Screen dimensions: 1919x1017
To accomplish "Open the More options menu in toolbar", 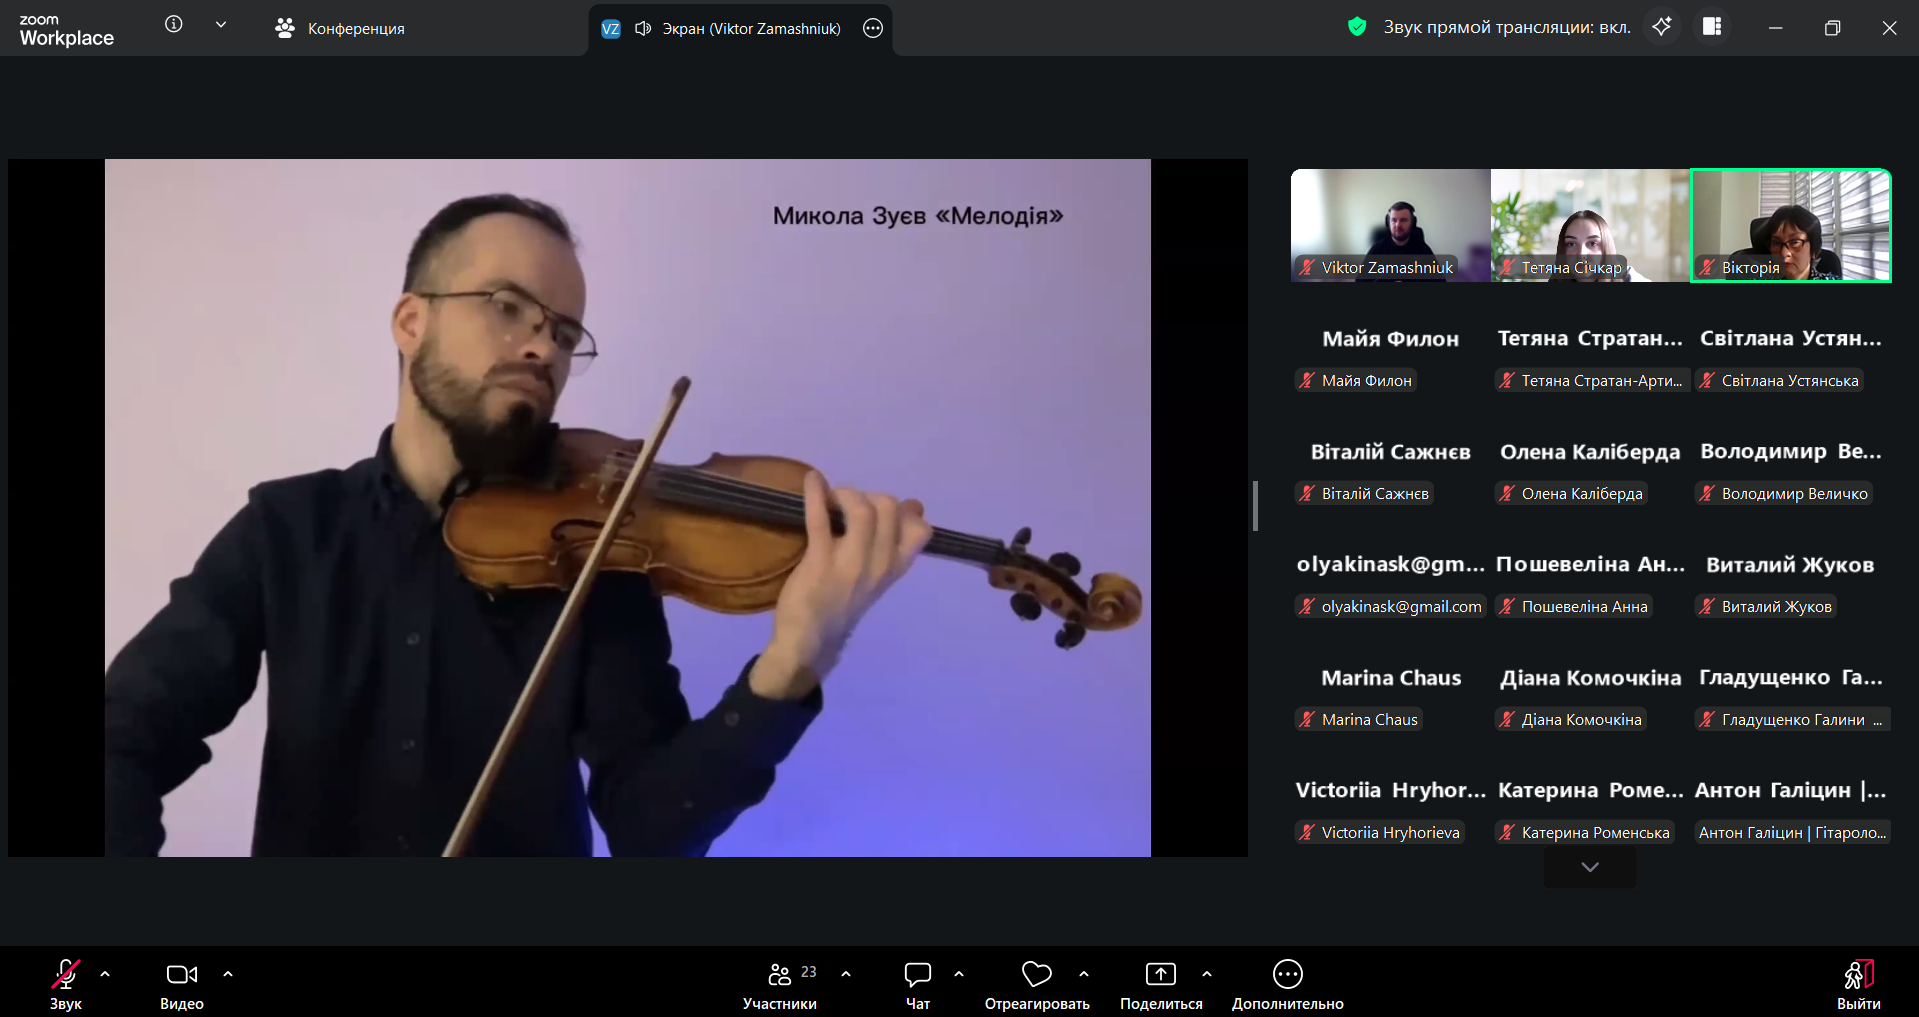I will coord(1287,985).
